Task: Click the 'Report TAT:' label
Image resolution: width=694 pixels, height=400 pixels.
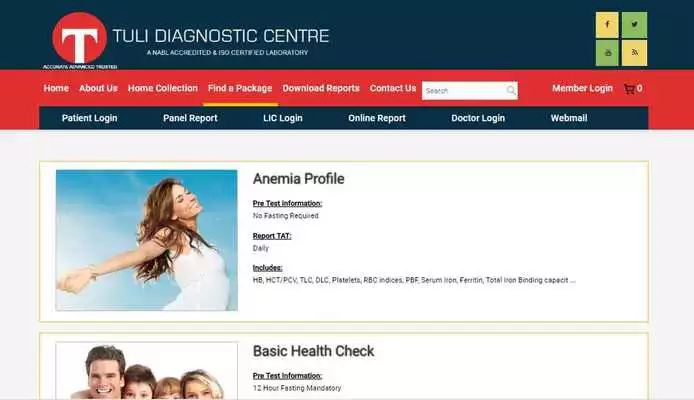Action: pos(272,236)
